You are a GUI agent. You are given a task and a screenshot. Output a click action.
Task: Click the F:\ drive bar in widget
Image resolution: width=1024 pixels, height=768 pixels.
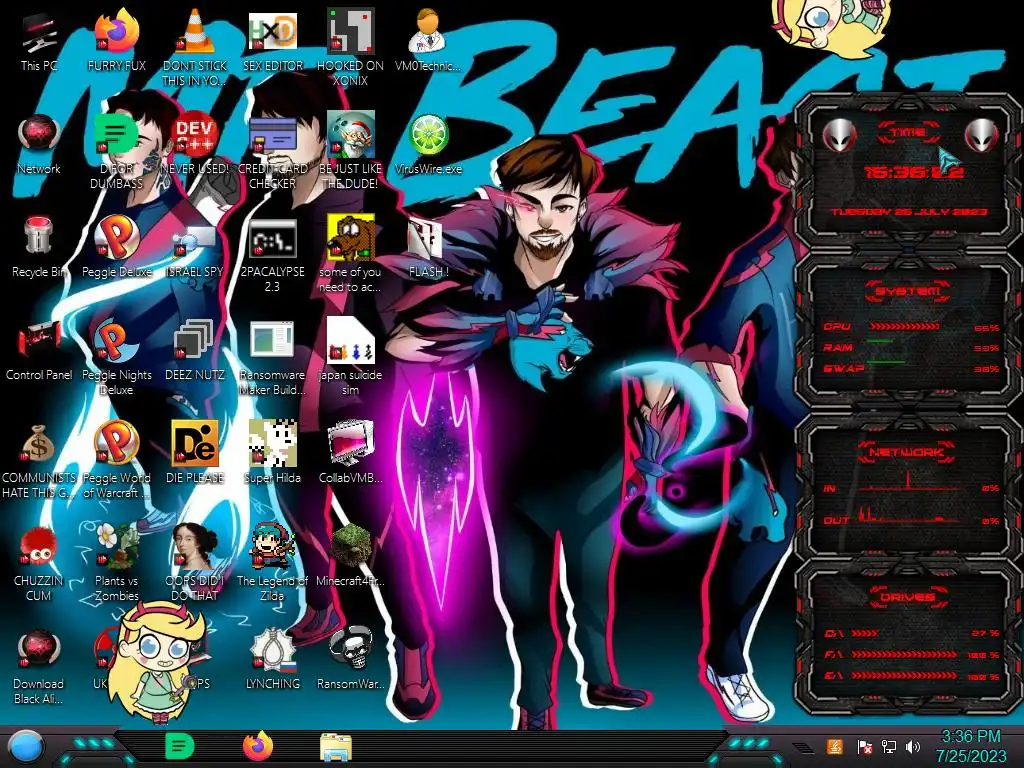(x=904, y=654)
